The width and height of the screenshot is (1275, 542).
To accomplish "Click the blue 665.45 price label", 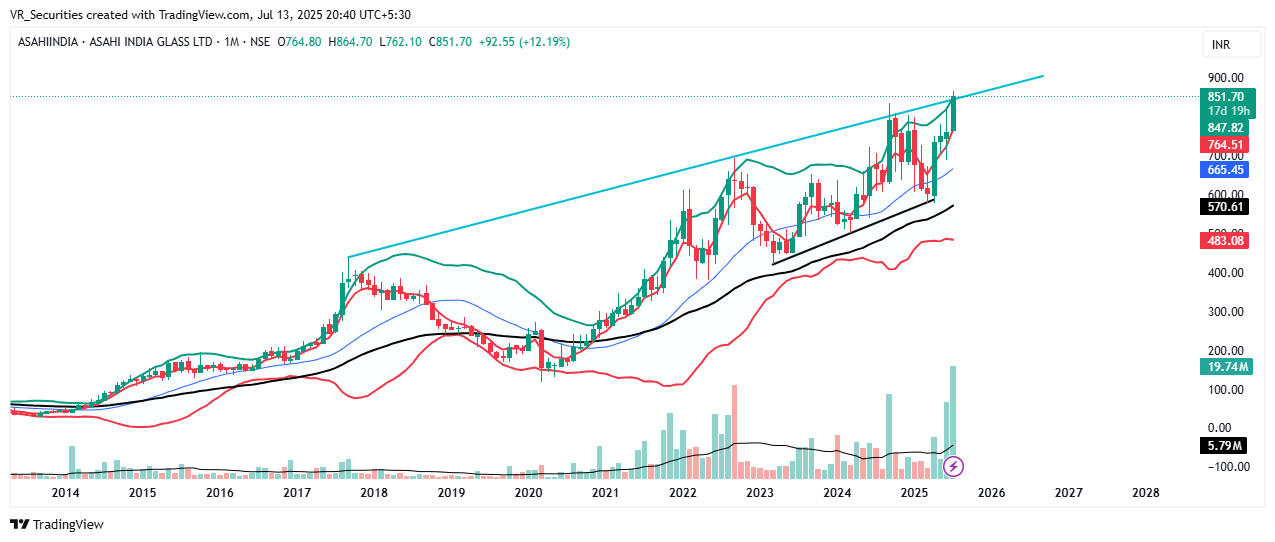I will [1225, 170].
